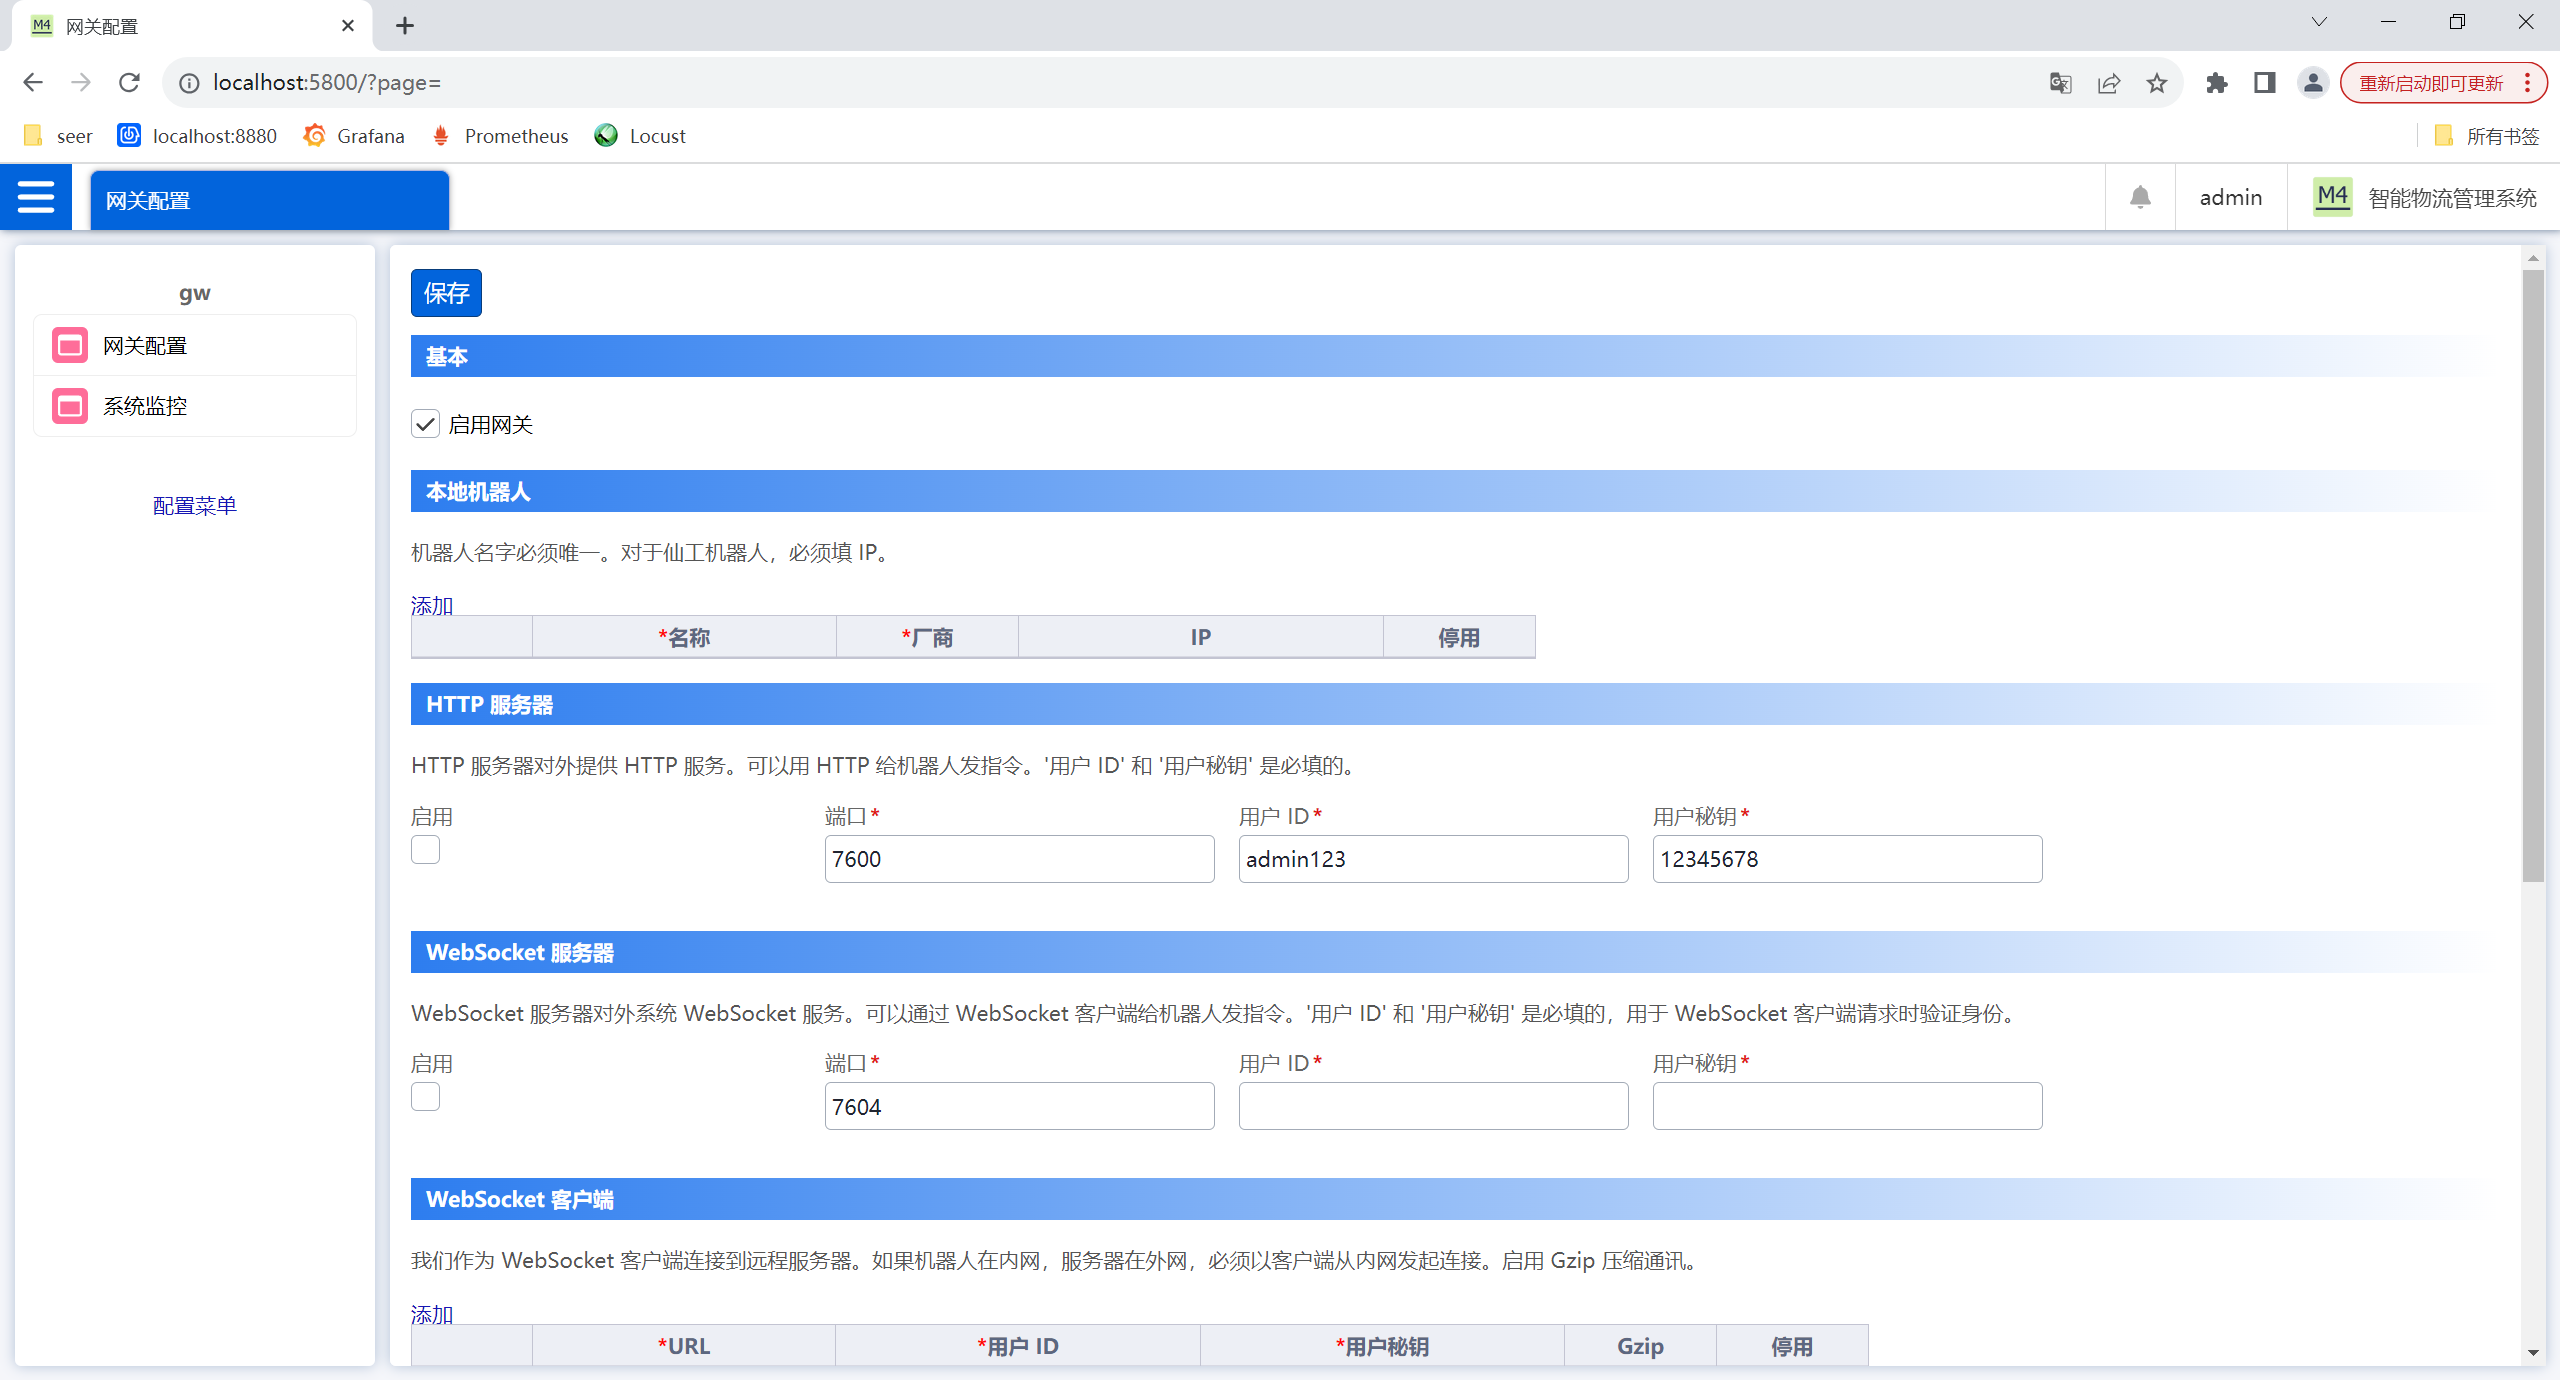
Task: Click the page vertical scrollbar thumb
Action: (x=2533, y=575)
